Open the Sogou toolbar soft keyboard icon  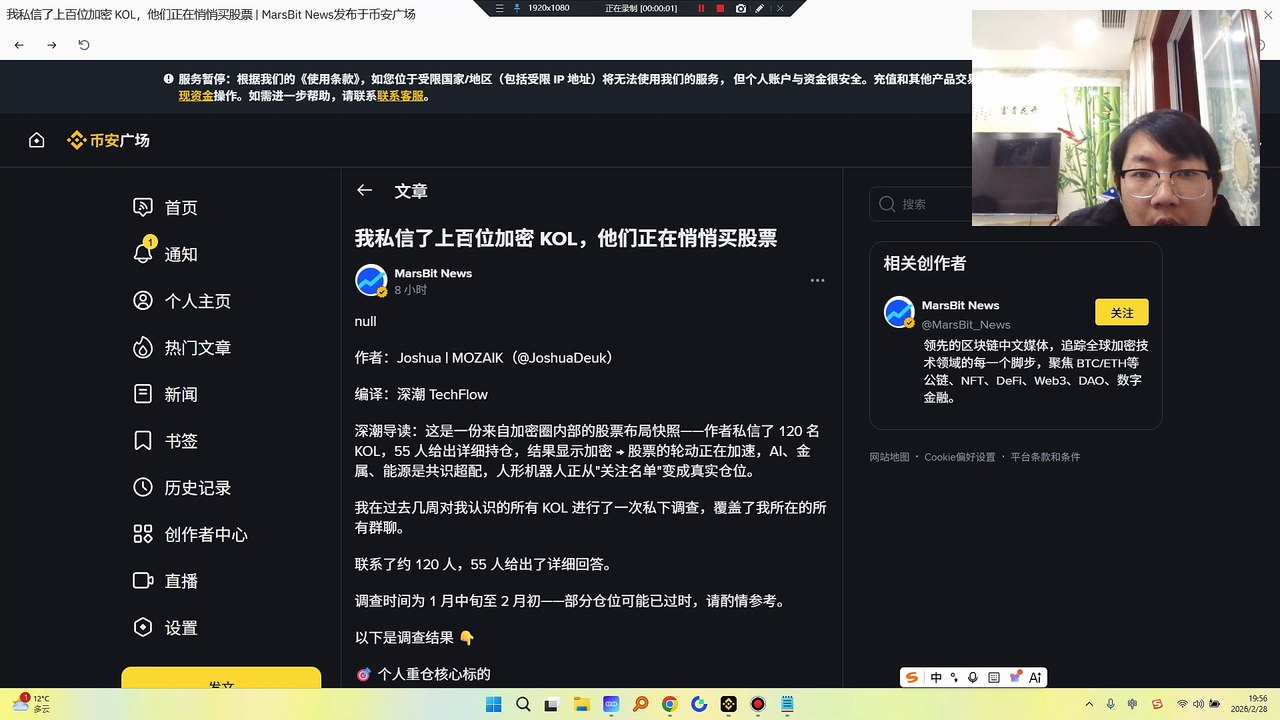coord(993,677)
